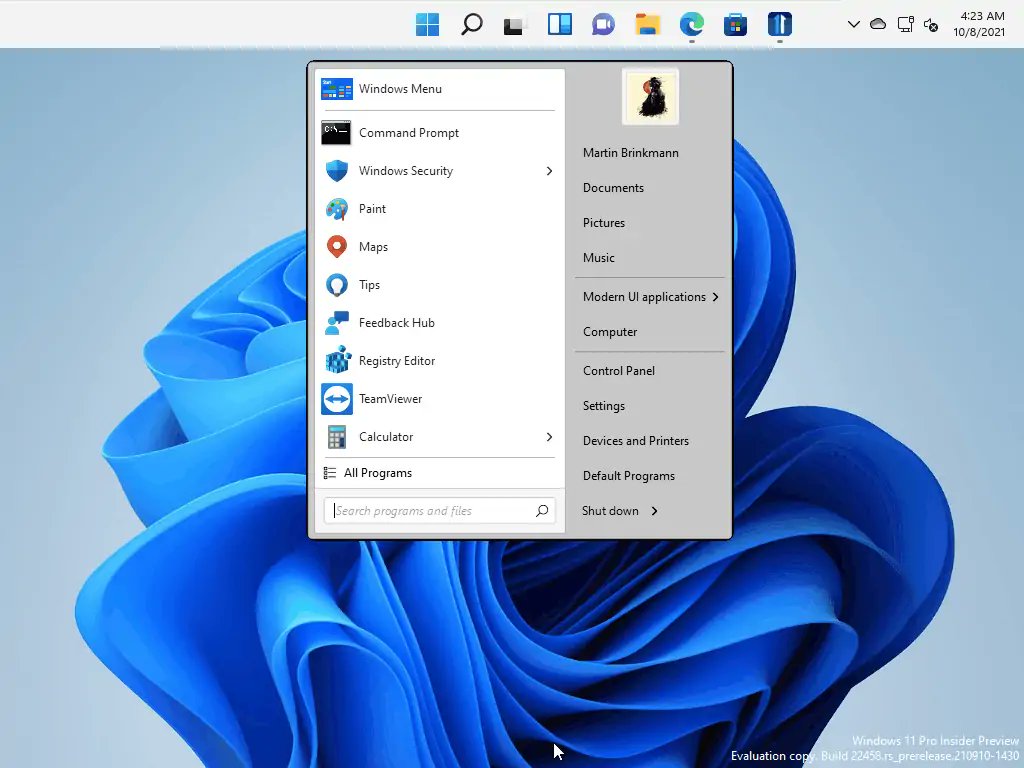Screen dimensions: 1024x768
Task: Open the clock and date display
Action: click(980, 24)
